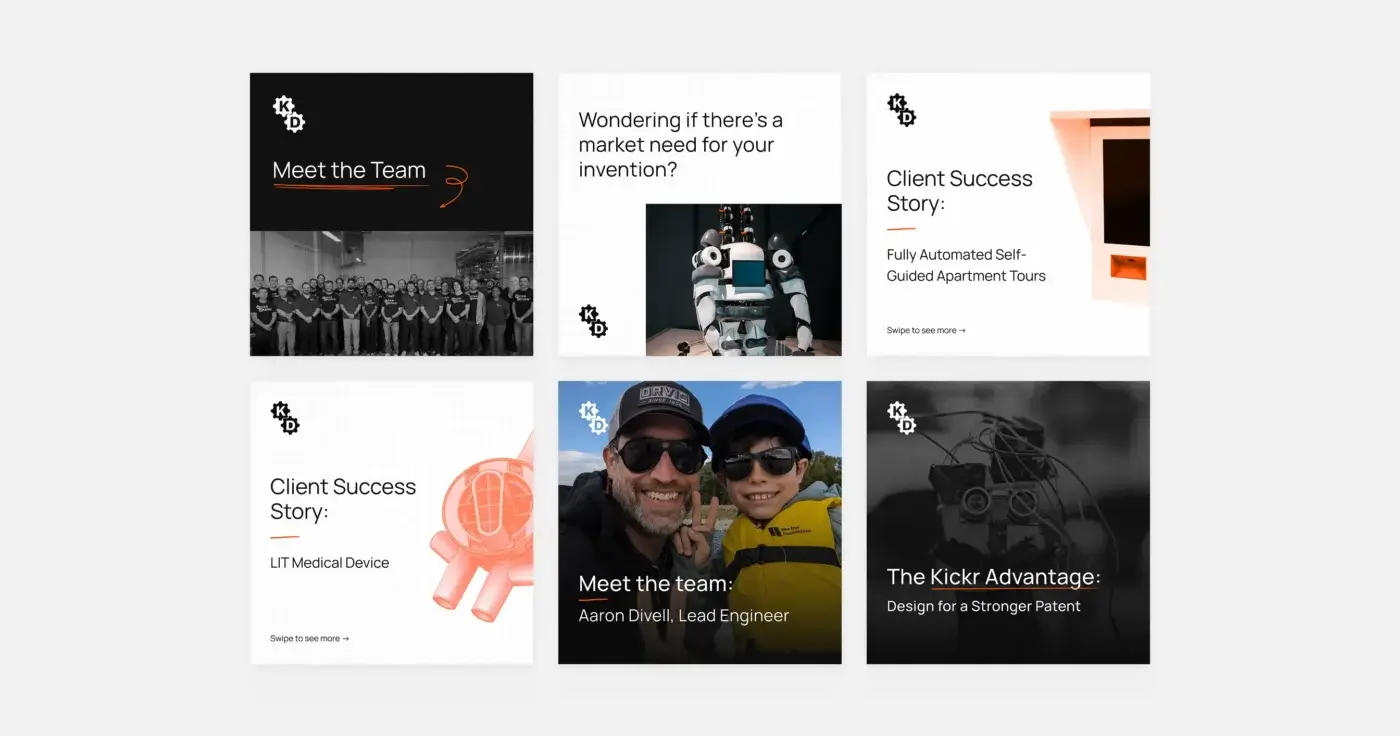The width and height of the screenshot is (1400, 736).
Task: Select 'The Kickr Advantage:' heading
Action: pyautogui.click(x=993, y=577)
